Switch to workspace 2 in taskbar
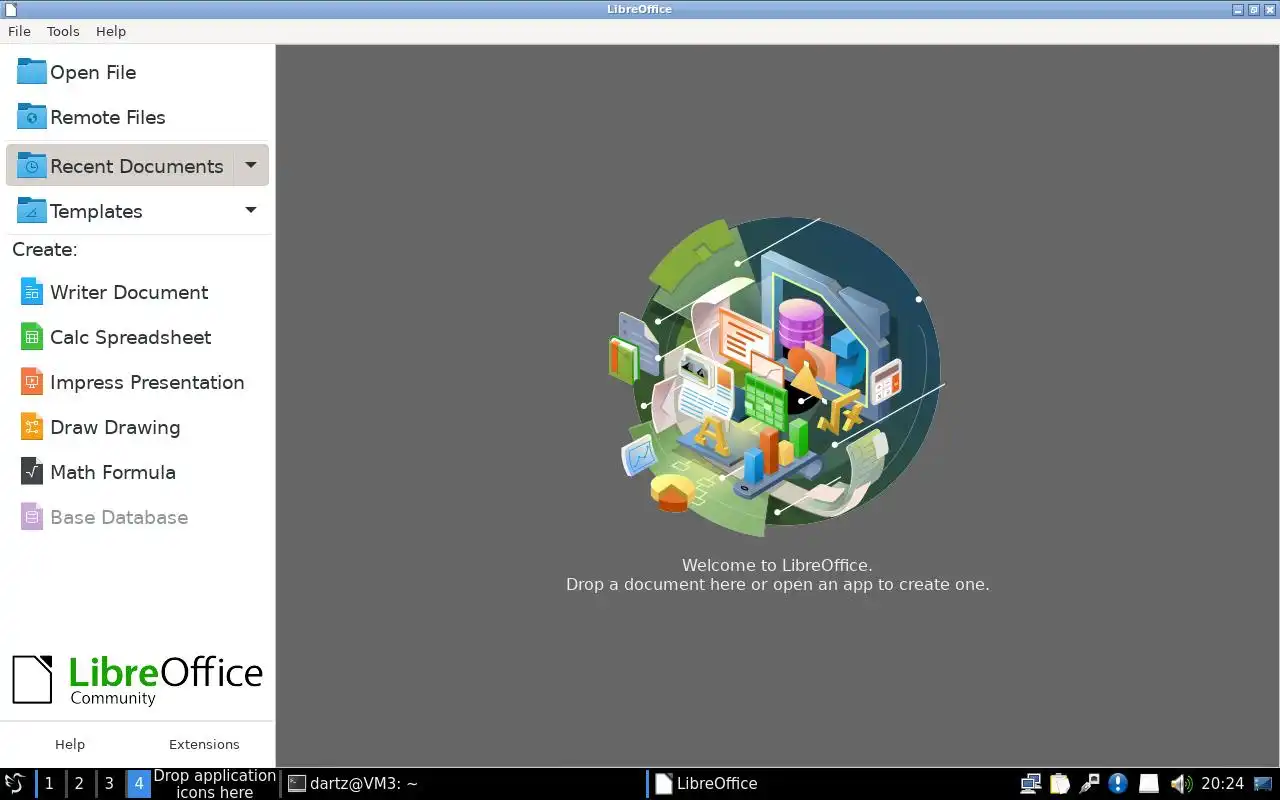The width and height of the screenshot is (1280, 800). tap(79, 784)
